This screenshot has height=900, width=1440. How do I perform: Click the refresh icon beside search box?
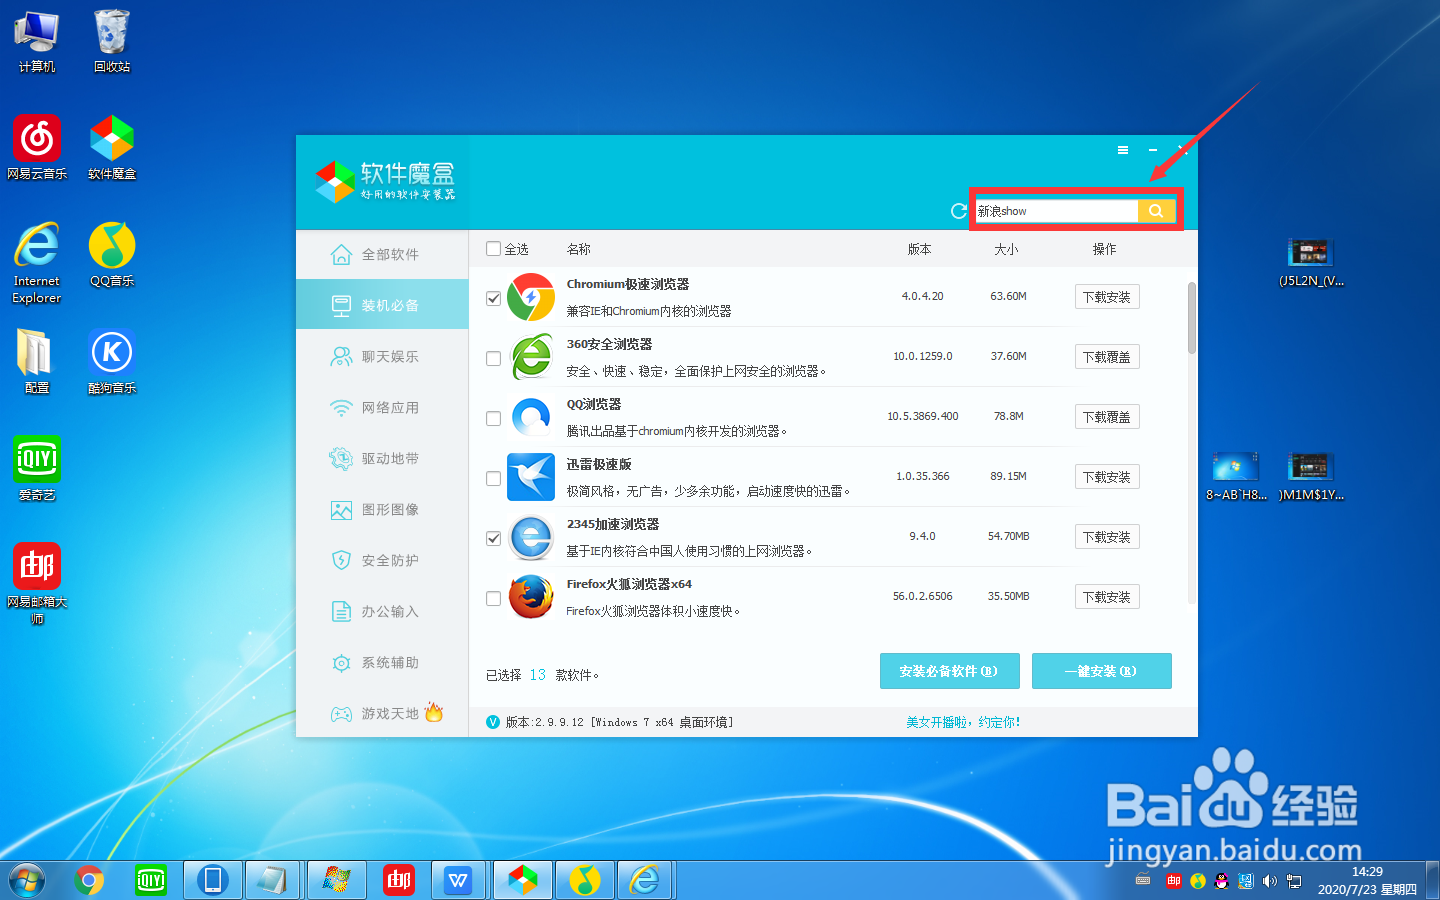point(958,211)
